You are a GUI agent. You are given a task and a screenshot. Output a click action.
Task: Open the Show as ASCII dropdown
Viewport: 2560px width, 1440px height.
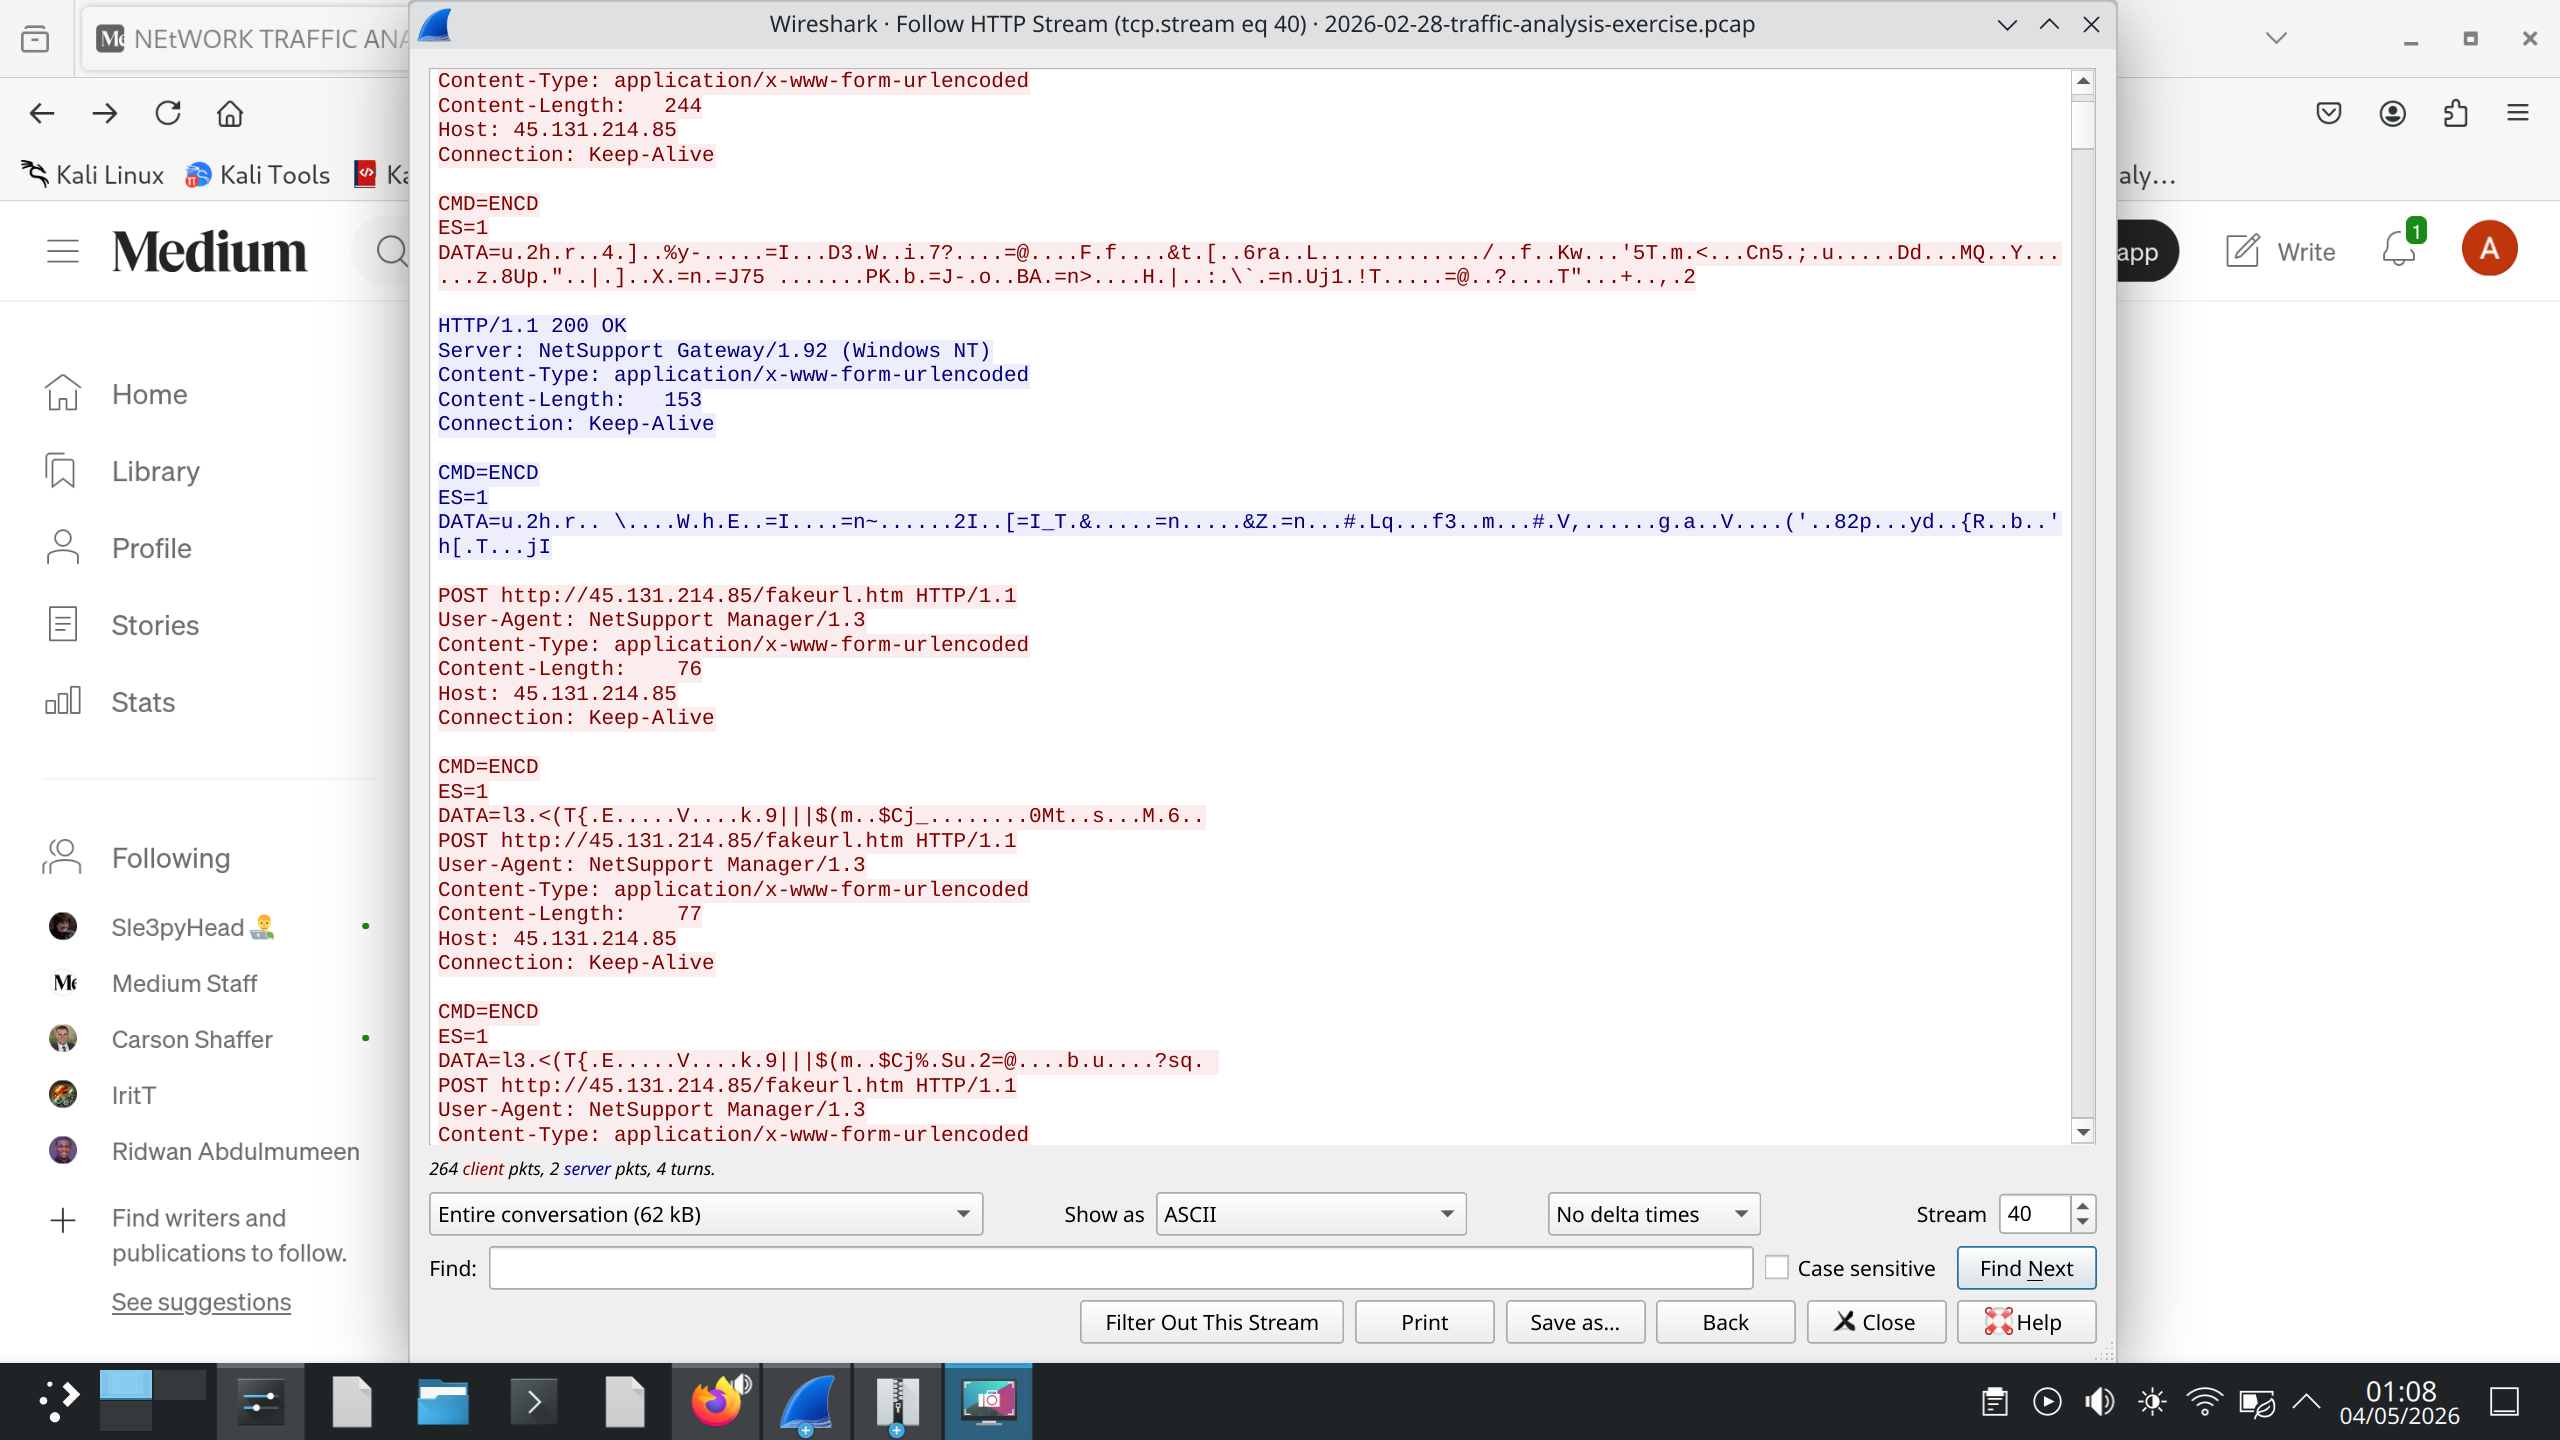click(1311, 1214)
